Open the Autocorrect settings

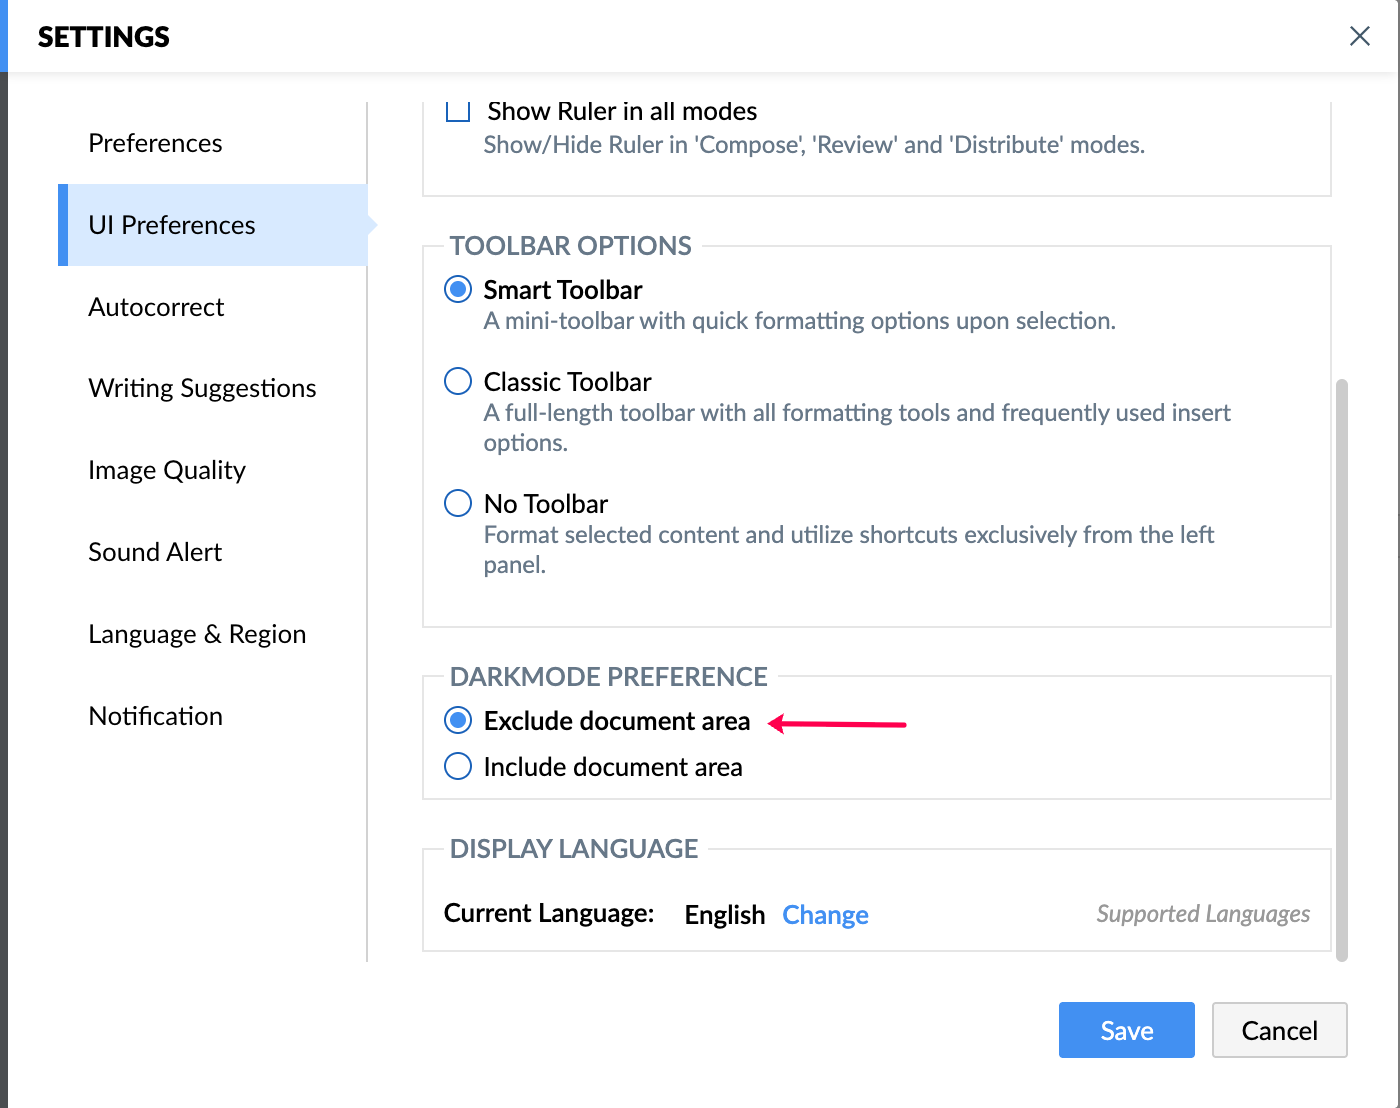coord(156,307)
